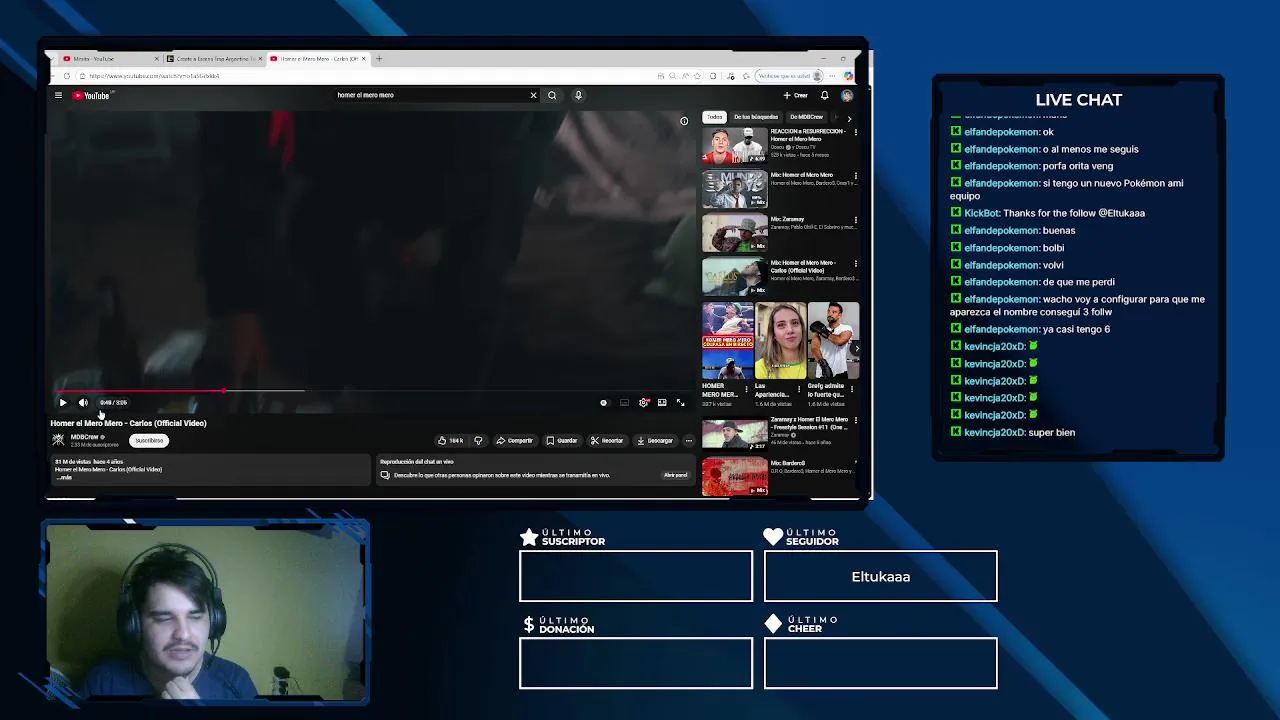Click the Descargar download button
Viewport: 1280px width, 720px height.
(x=655, y=440)
